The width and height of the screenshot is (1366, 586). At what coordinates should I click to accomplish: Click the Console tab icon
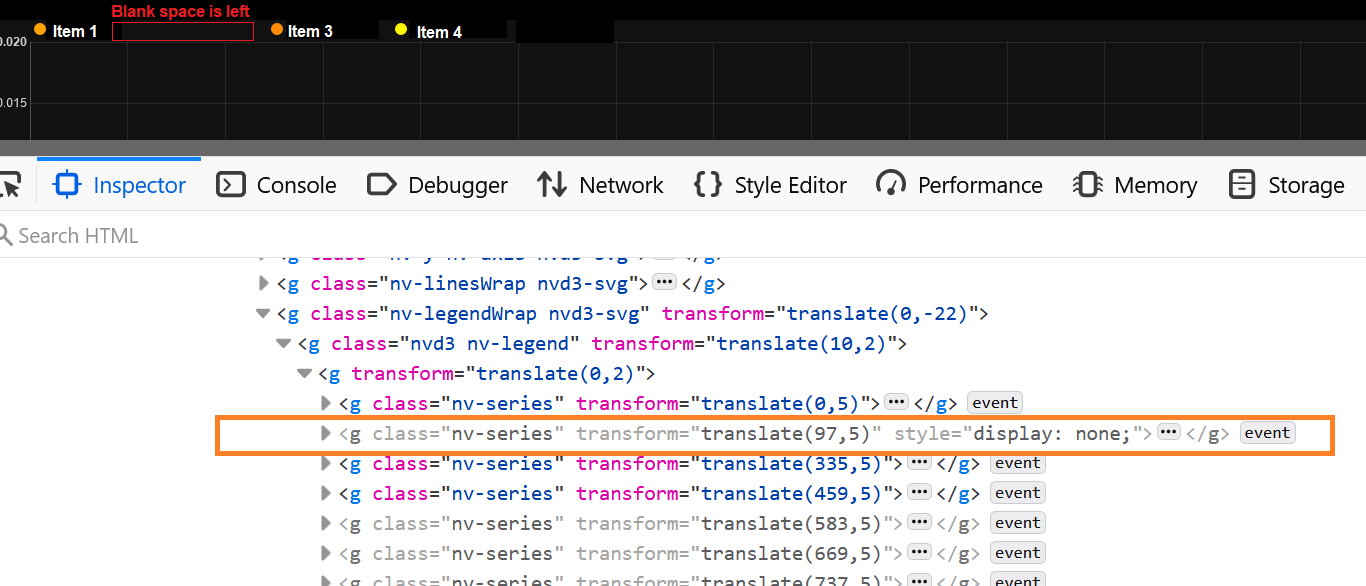(231, 185)
